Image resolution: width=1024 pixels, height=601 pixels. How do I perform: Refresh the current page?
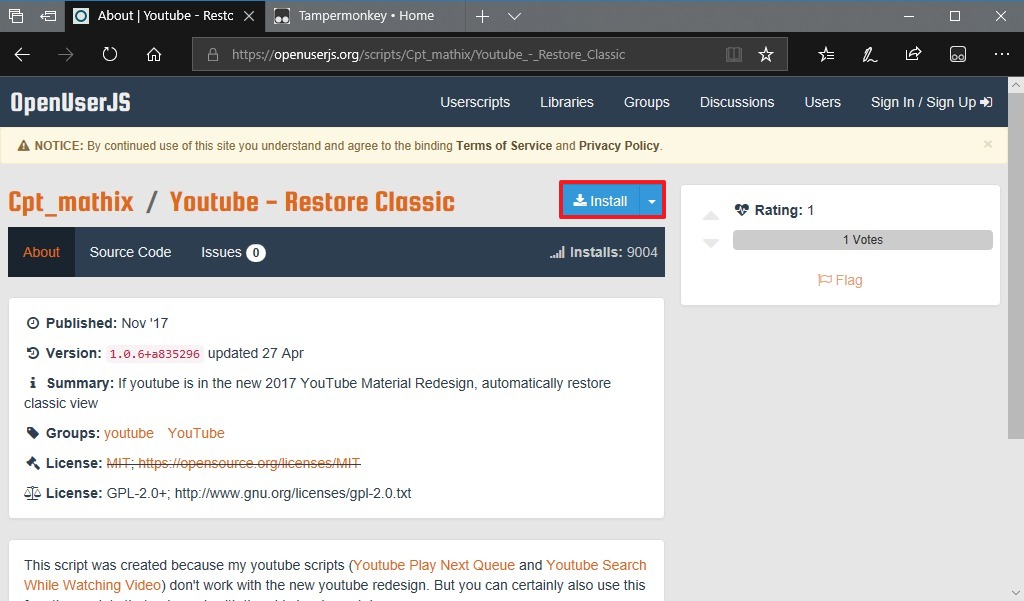pyautogui.click(x=110, y=55)
